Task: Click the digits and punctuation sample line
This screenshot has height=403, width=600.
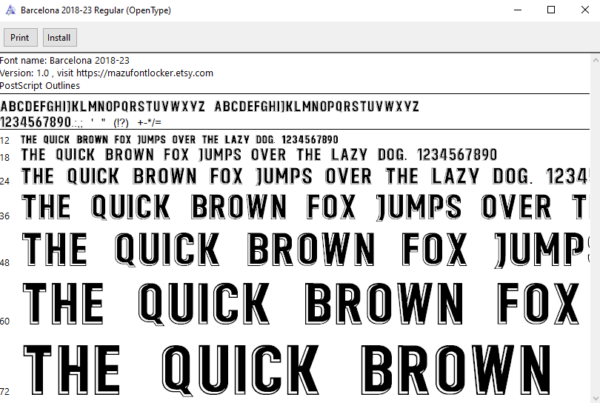Action: point(81,122)
